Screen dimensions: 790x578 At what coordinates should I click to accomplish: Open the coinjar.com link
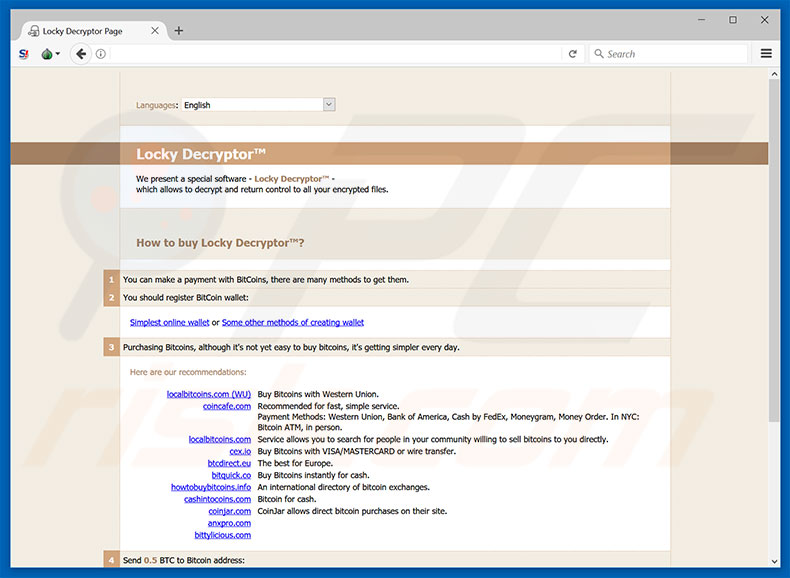pos(230,511)
